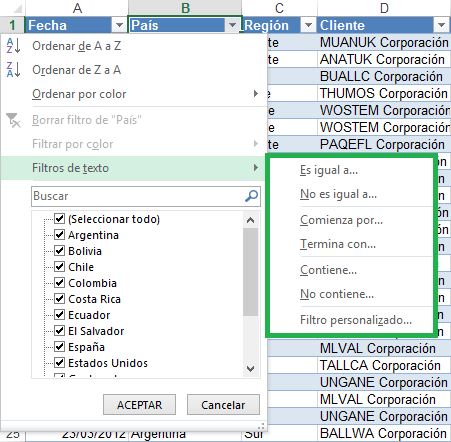Click the Z to A sort icon
This screenshot has width=451, height=442.
tap(13, 70)
